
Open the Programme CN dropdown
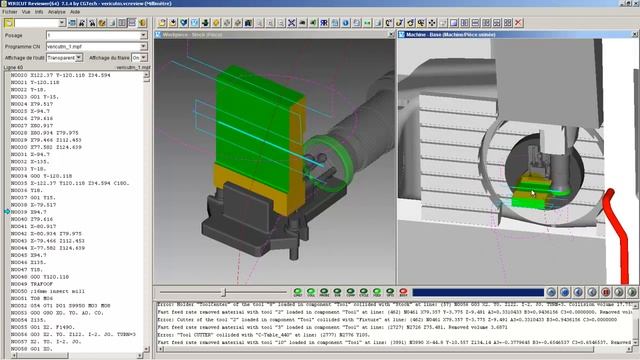143,47
